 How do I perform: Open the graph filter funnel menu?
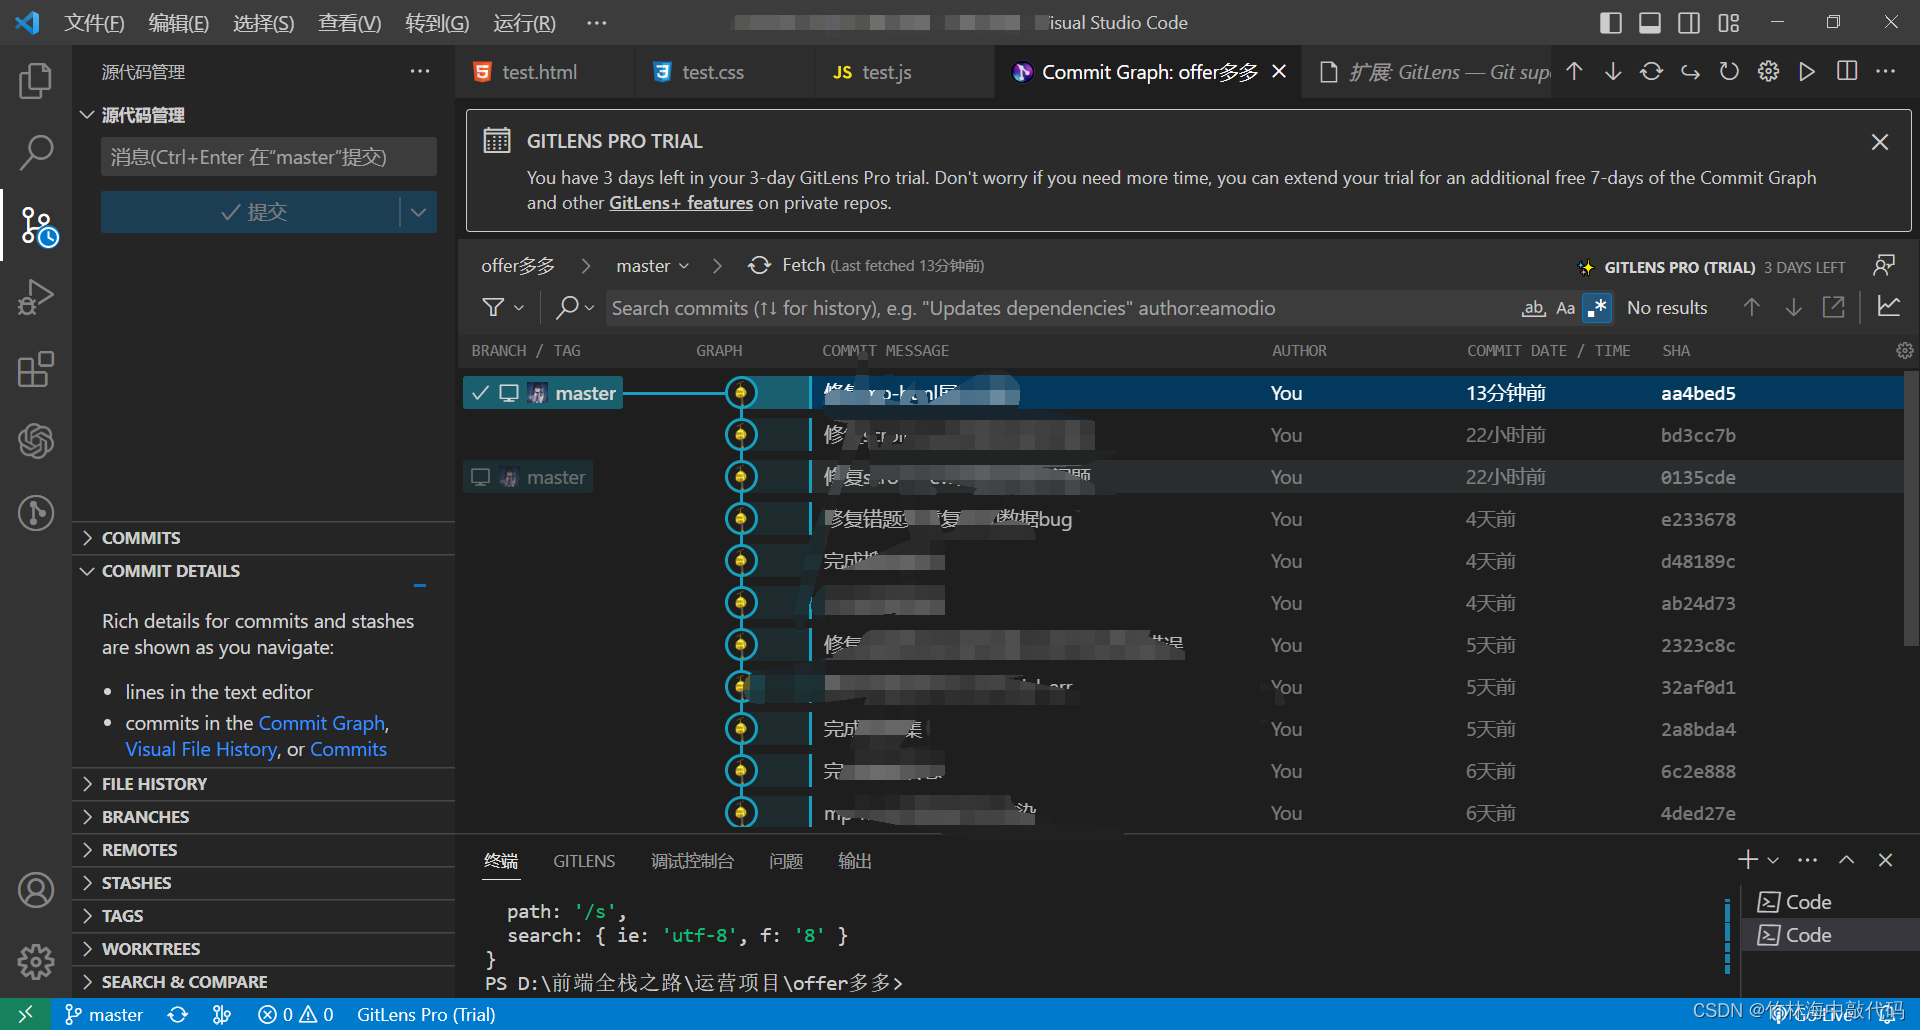(502, 307)
